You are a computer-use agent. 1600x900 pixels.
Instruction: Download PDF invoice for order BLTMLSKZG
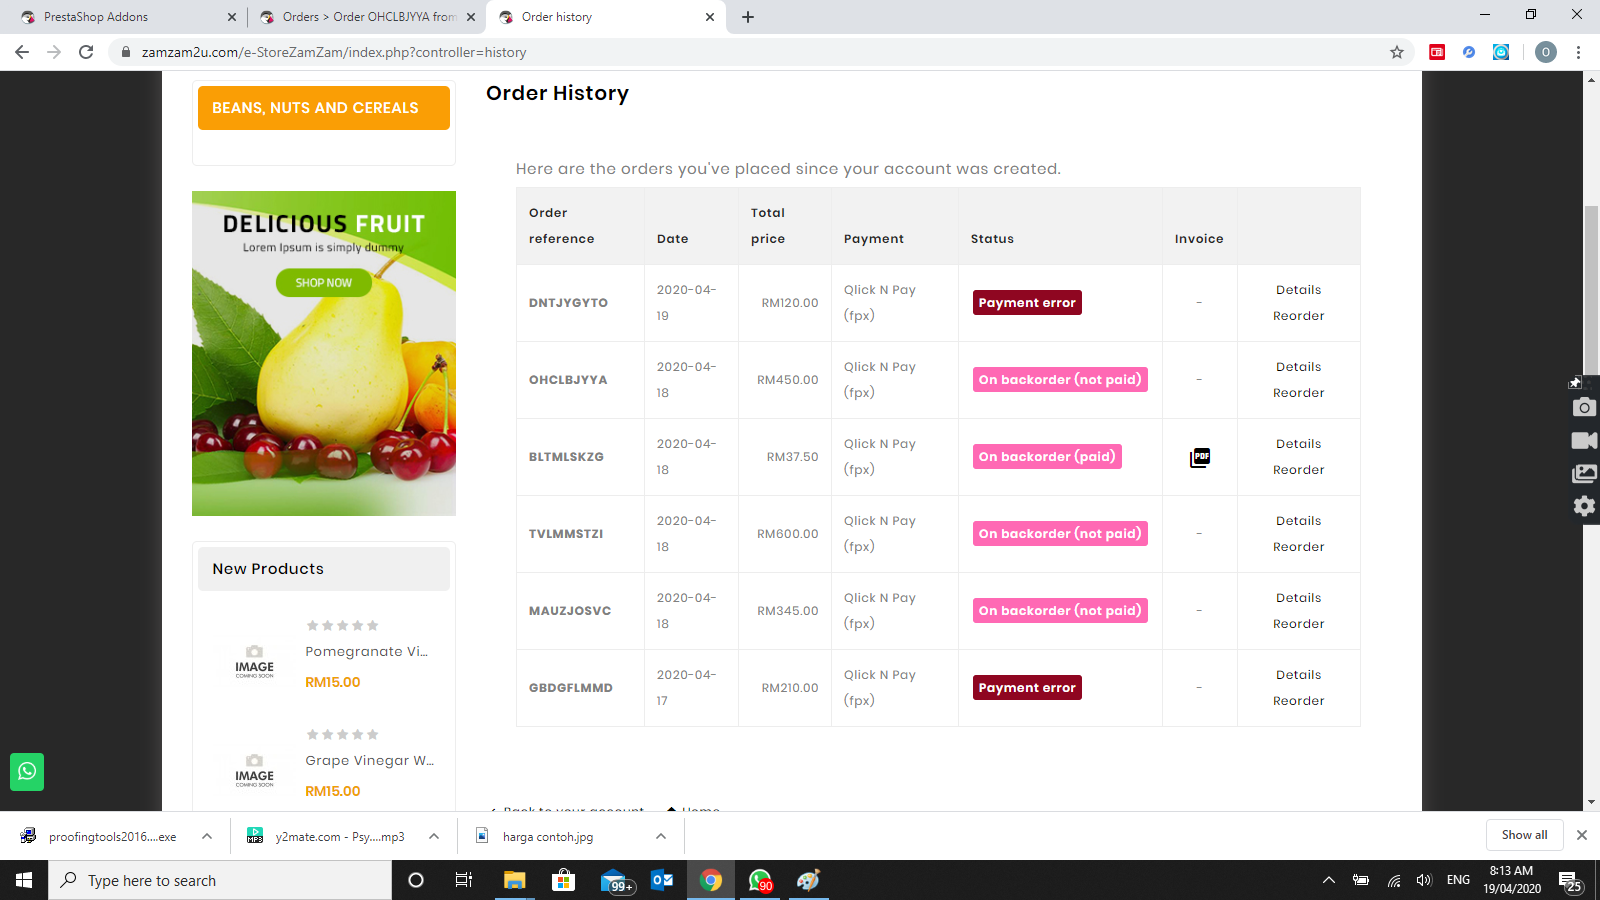point(1200,457)
